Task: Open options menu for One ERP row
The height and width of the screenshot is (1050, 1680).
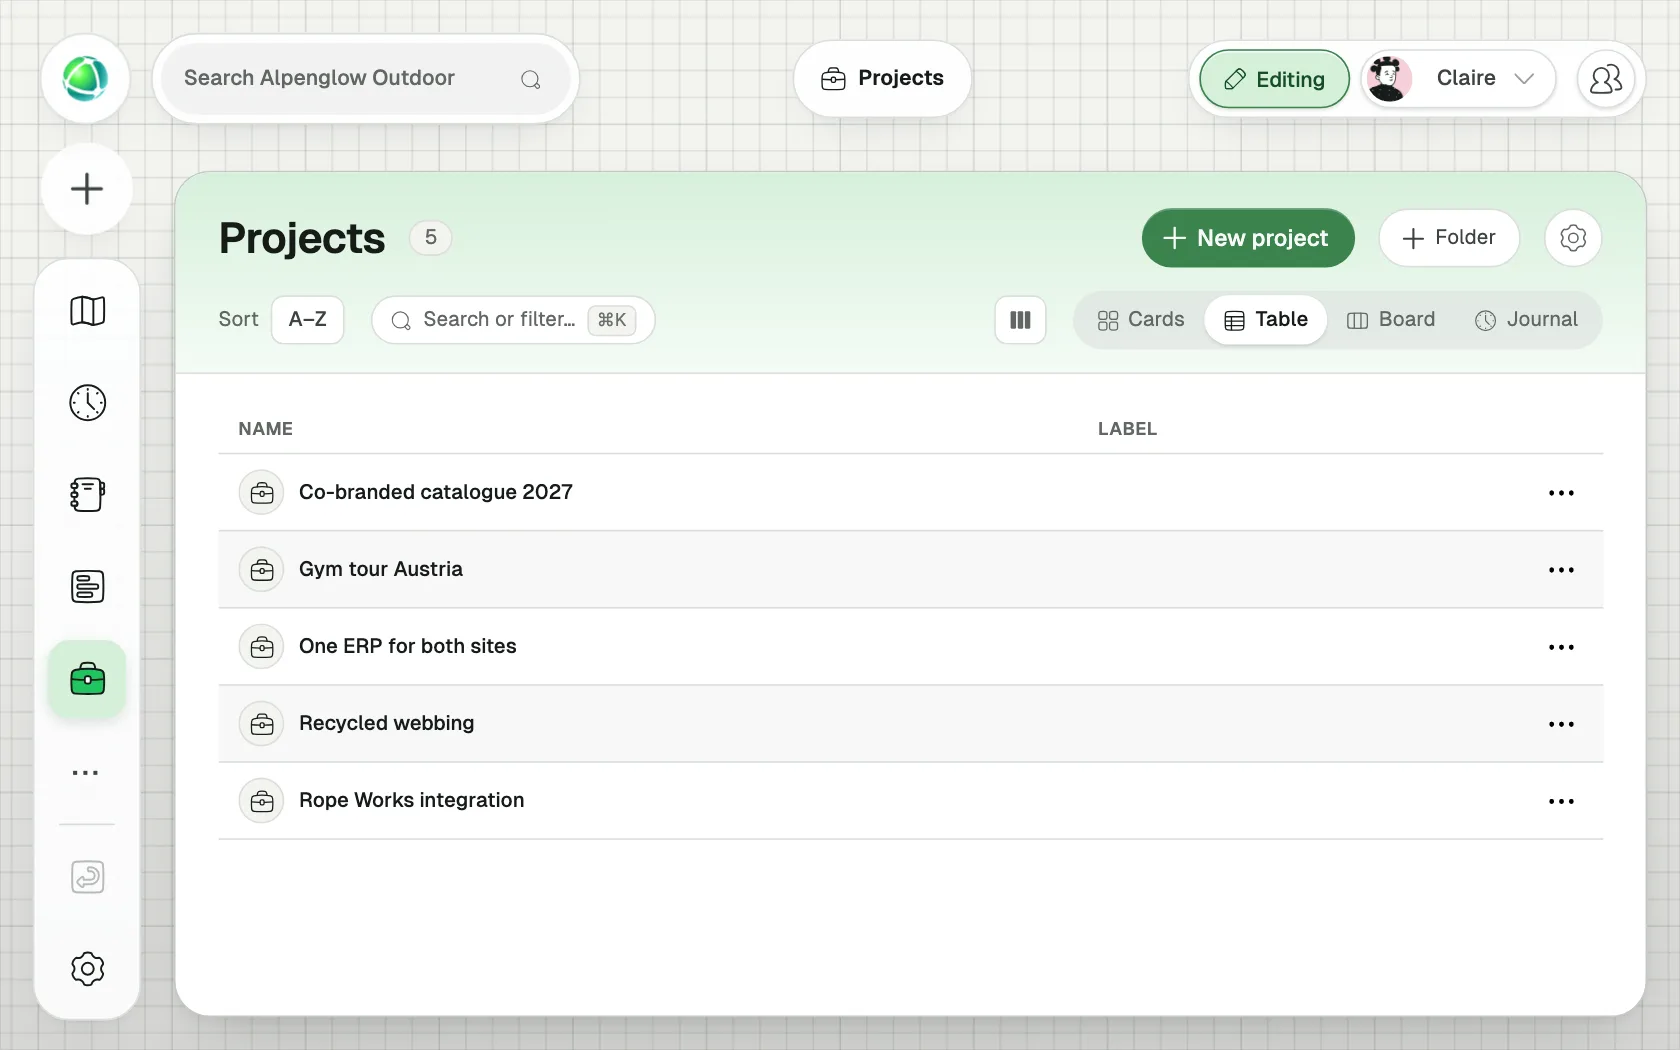Action: [1561, 647]
